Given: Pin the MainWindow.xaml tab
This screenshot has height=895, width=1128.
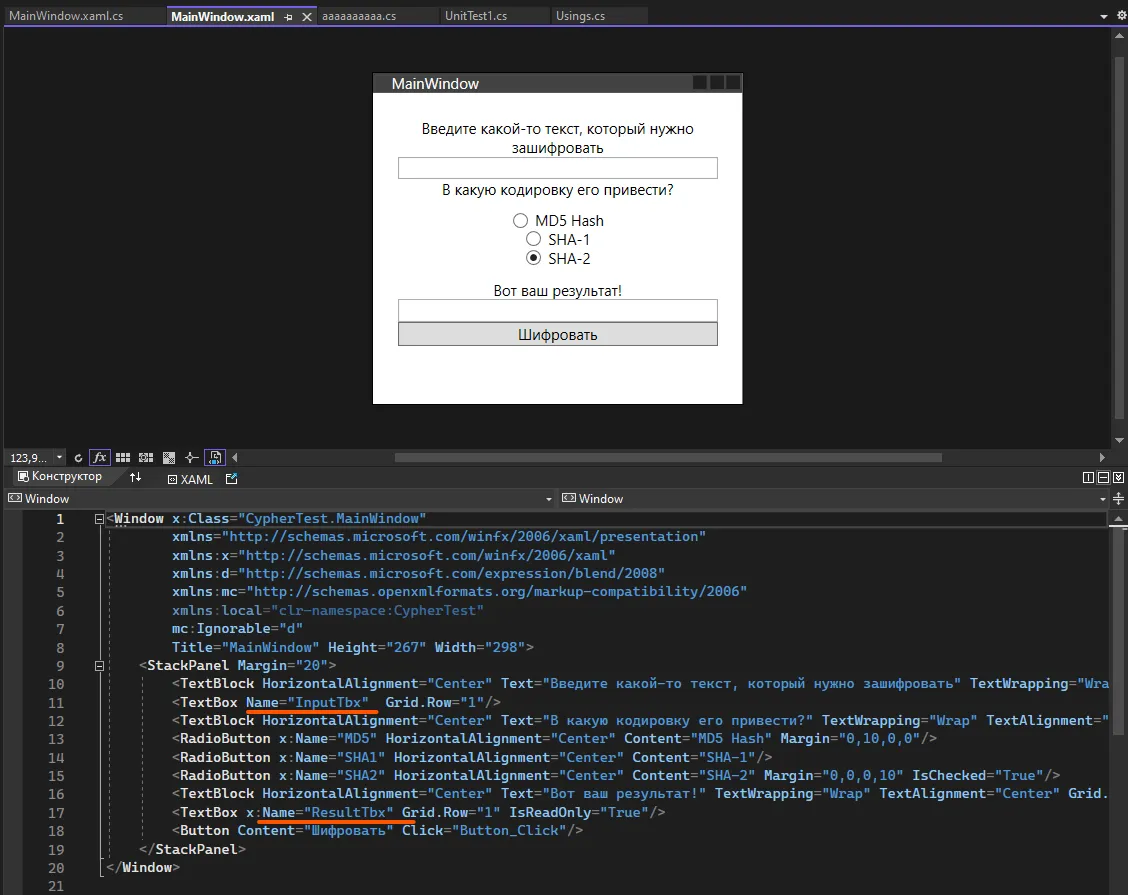Looking at the screenshot, I should [288, 17].
